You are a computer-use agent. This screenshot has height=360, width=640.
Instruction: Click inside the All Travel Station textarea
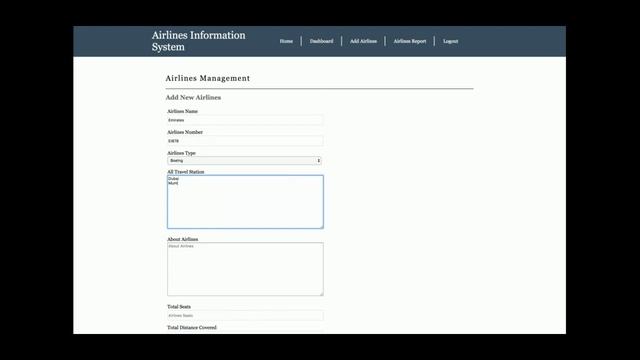pos(245,202)
